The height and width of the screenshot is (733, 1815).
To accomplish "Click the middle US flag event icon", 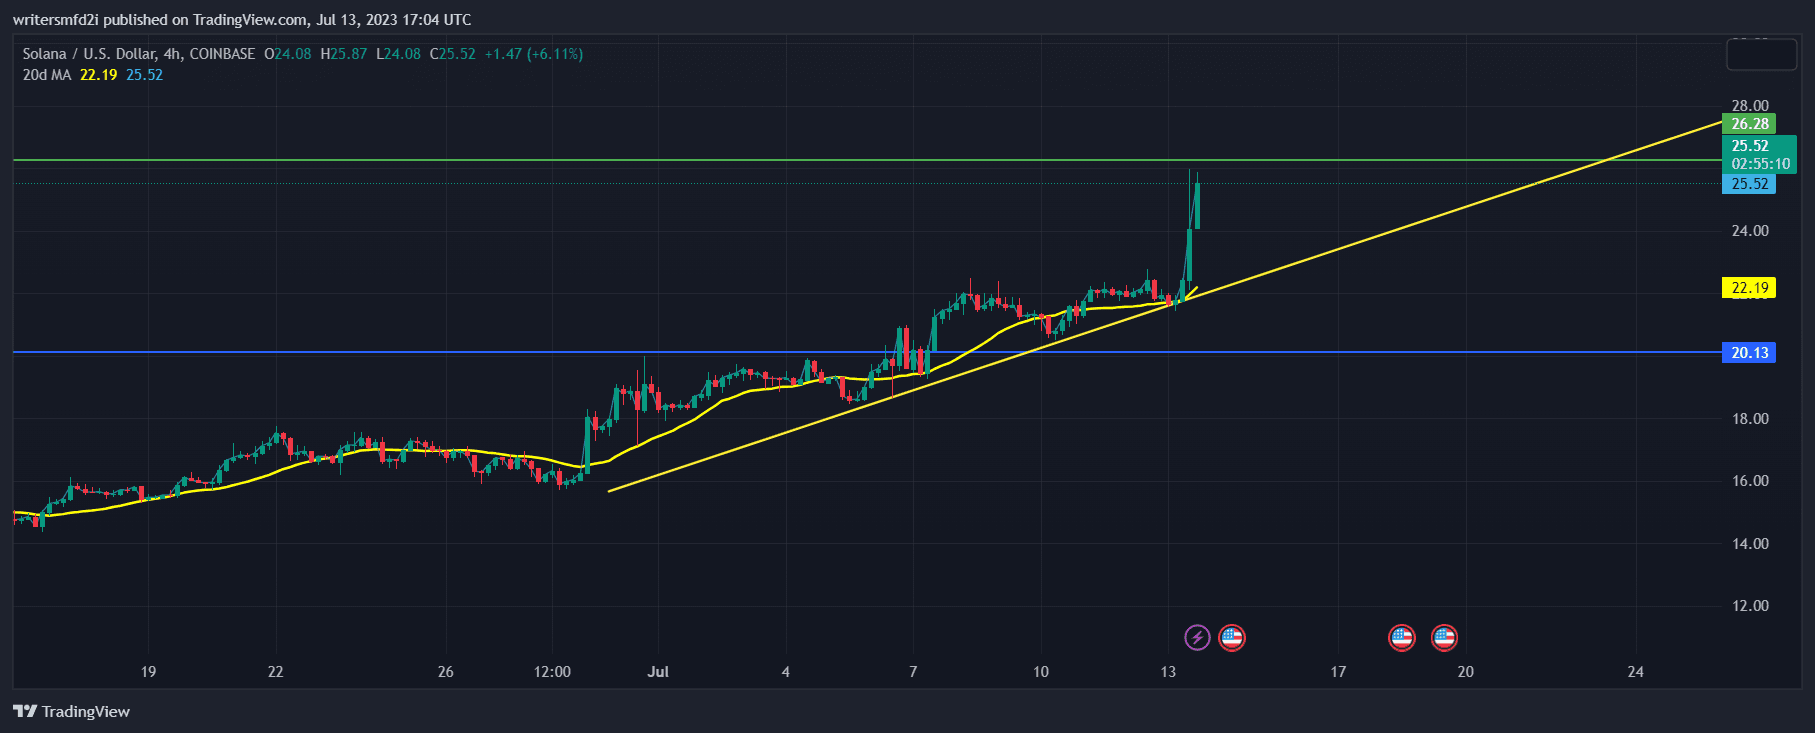I will point(1402,637).
